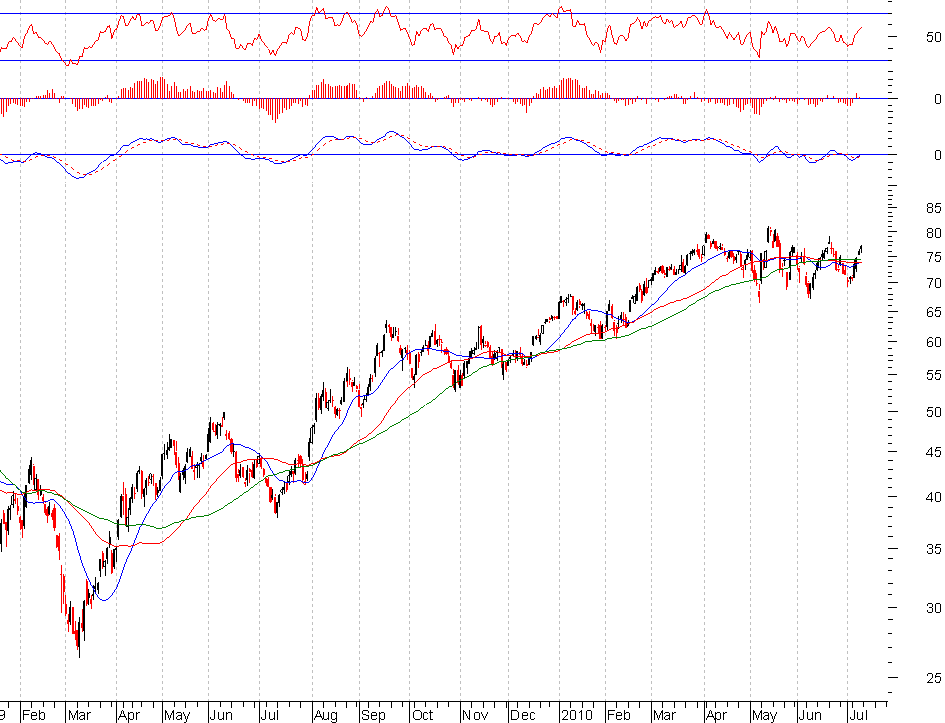945x723 pixels.
Task: Click the price axis value '85'
Action: click(934, 208)
